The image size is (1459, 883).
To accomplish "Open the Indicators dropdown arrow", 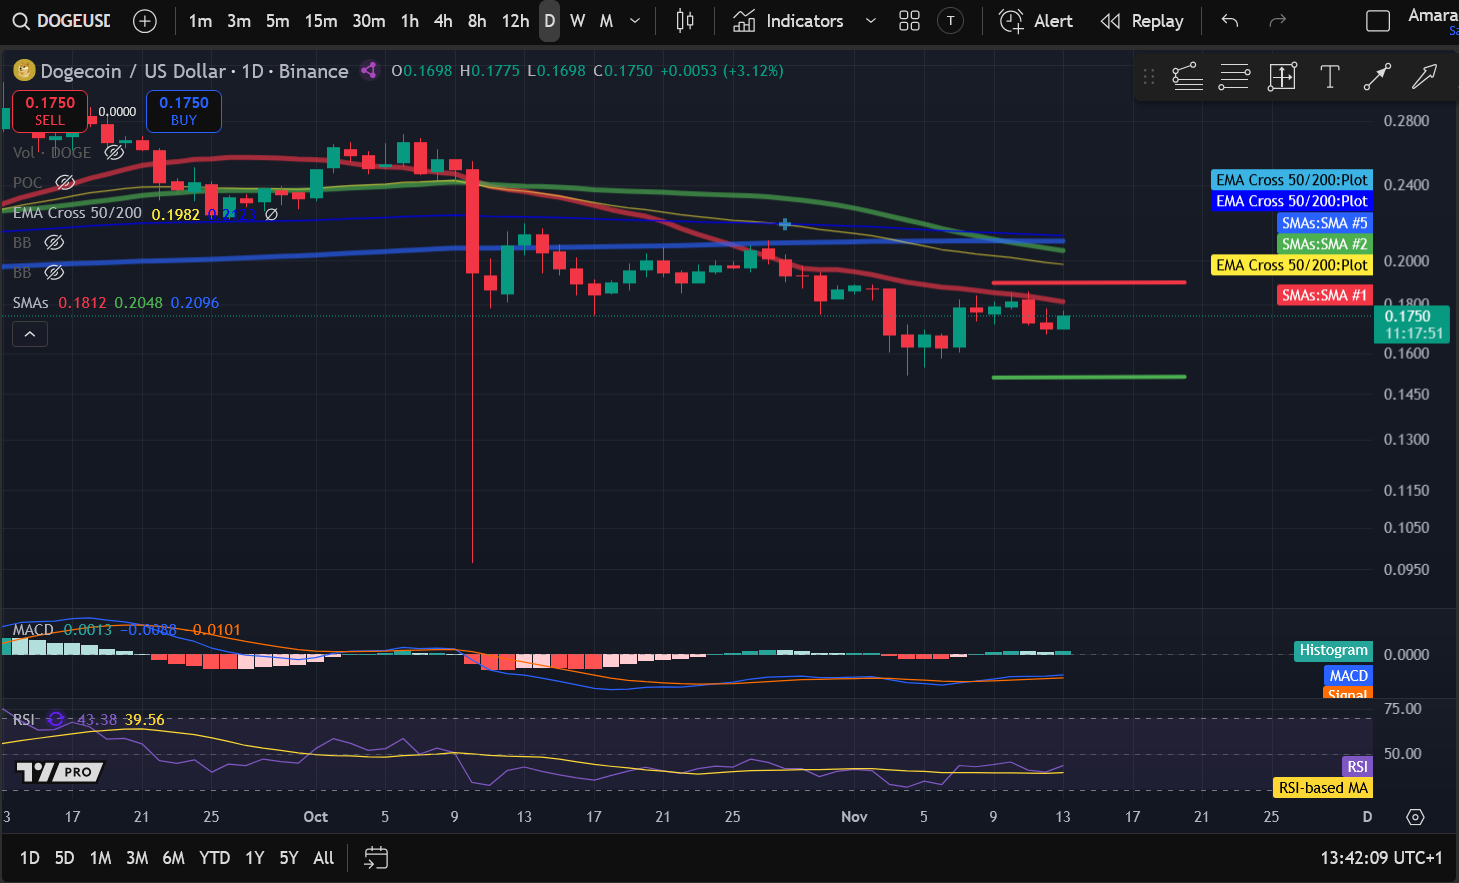I will click(869, 20).
